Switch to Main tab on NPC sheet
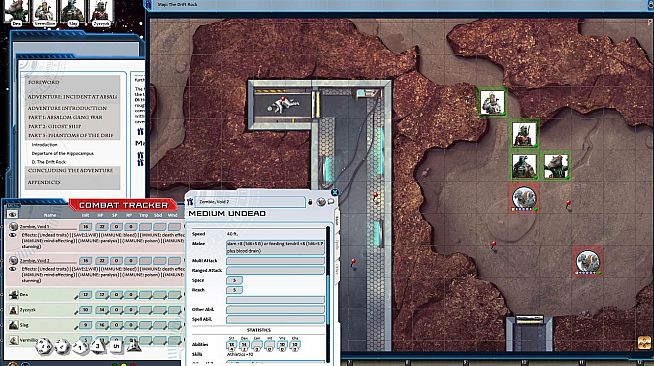Image resolution: width=654 pixels, height=366 pixels. click(x=337, y=220)
